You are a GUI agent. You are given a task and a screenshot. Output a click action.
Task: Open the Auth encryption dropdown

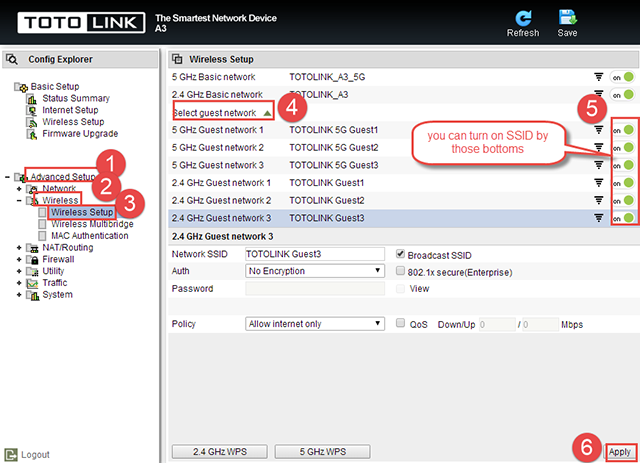(315, 271)
